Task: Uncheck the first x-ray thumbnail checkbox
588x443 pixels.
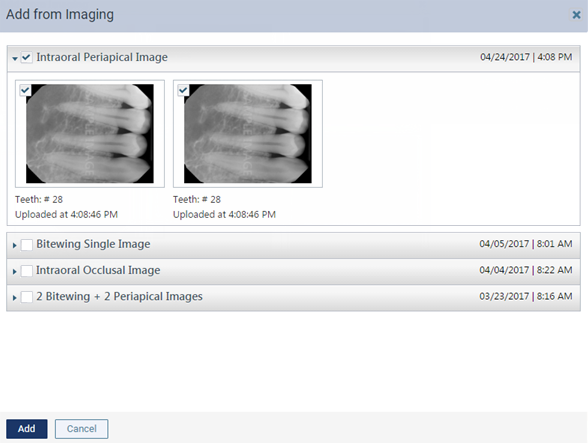Action: [x=25, y=90]
